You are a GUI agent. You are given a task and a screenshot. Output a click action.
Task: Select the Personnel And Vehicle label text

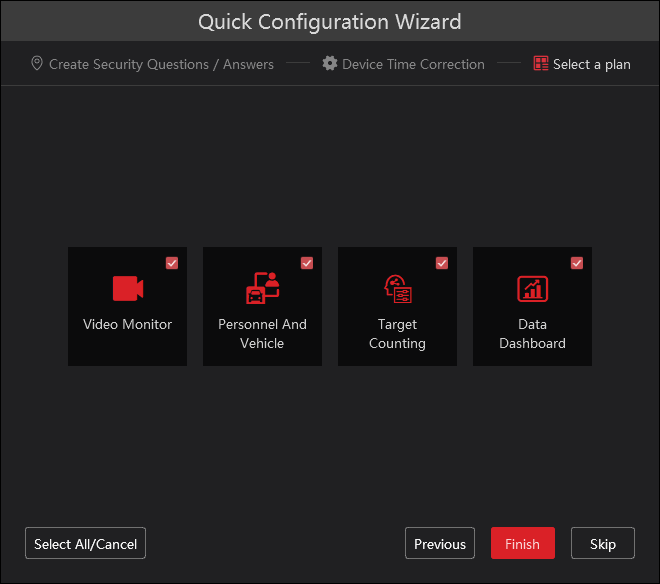click(x=262, y=333)
